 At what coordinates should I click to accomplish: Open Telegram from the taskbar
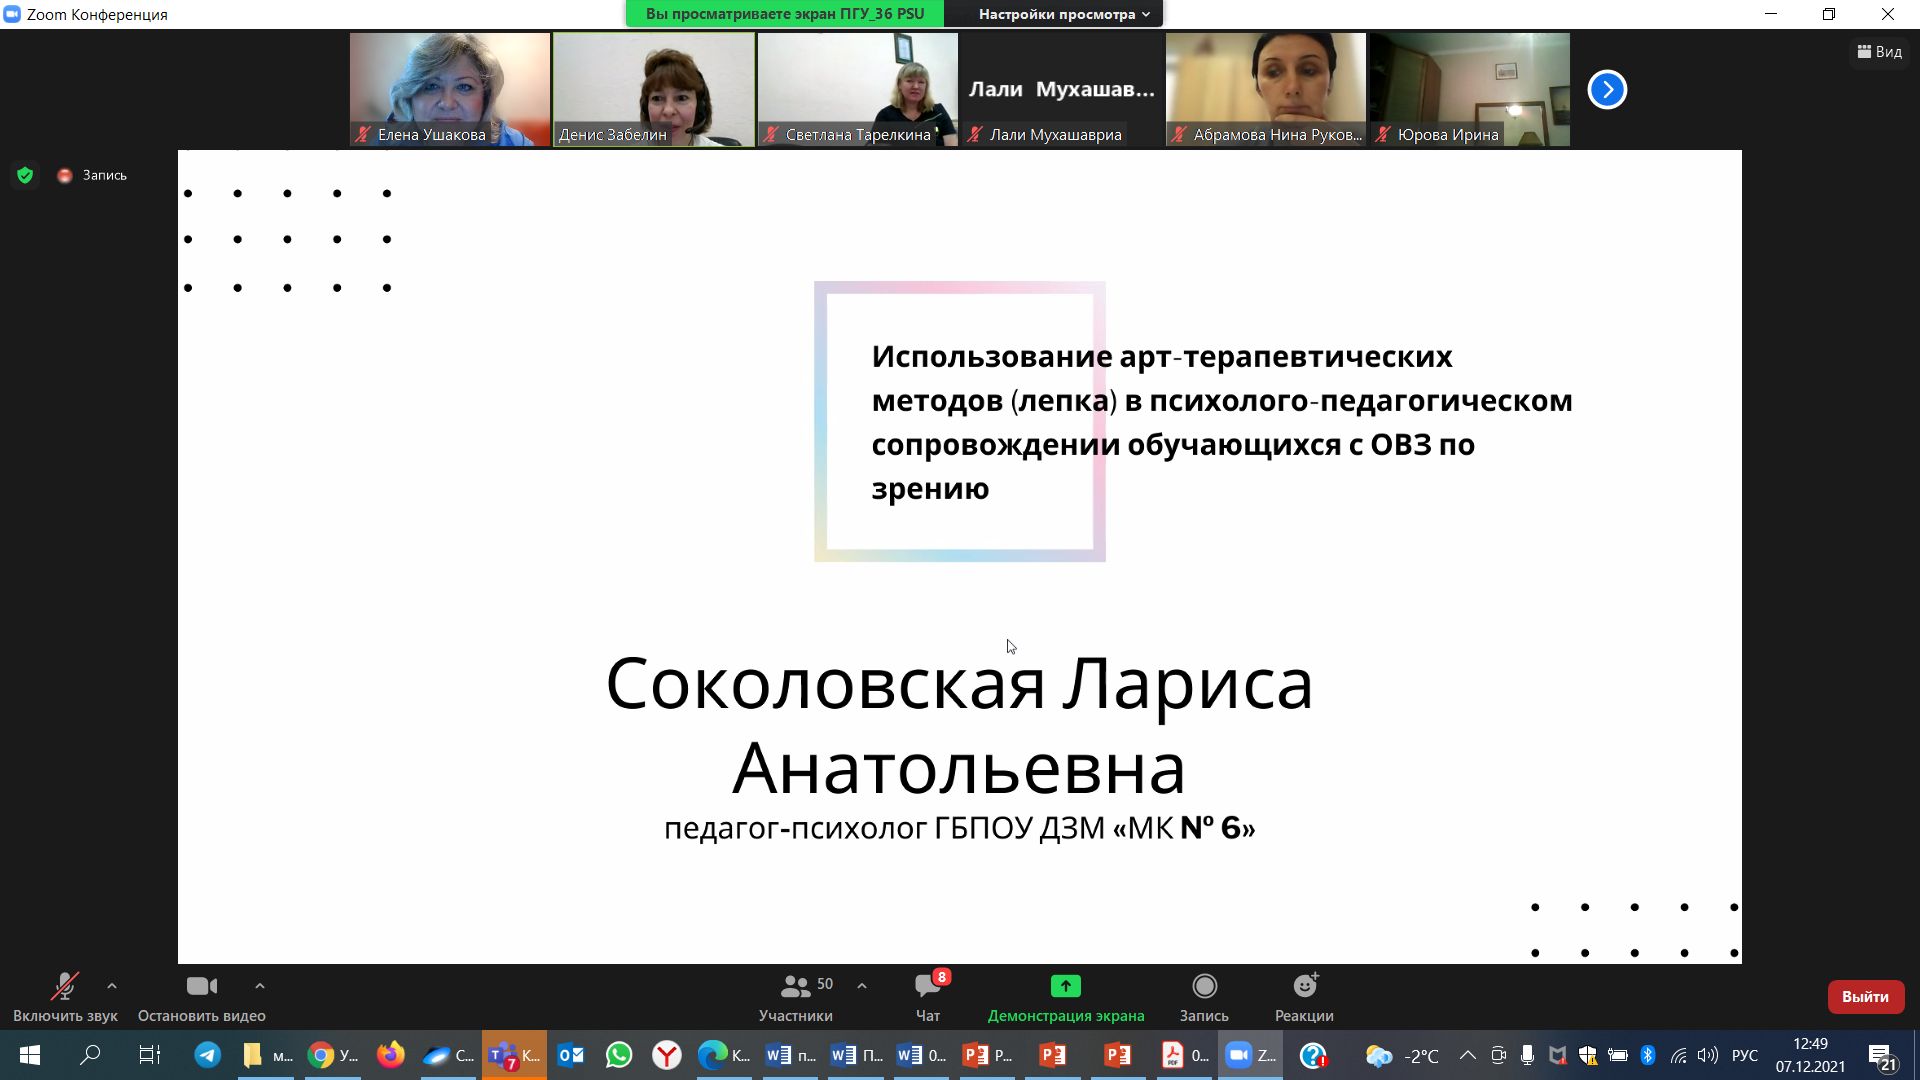tap(208, 1055)
